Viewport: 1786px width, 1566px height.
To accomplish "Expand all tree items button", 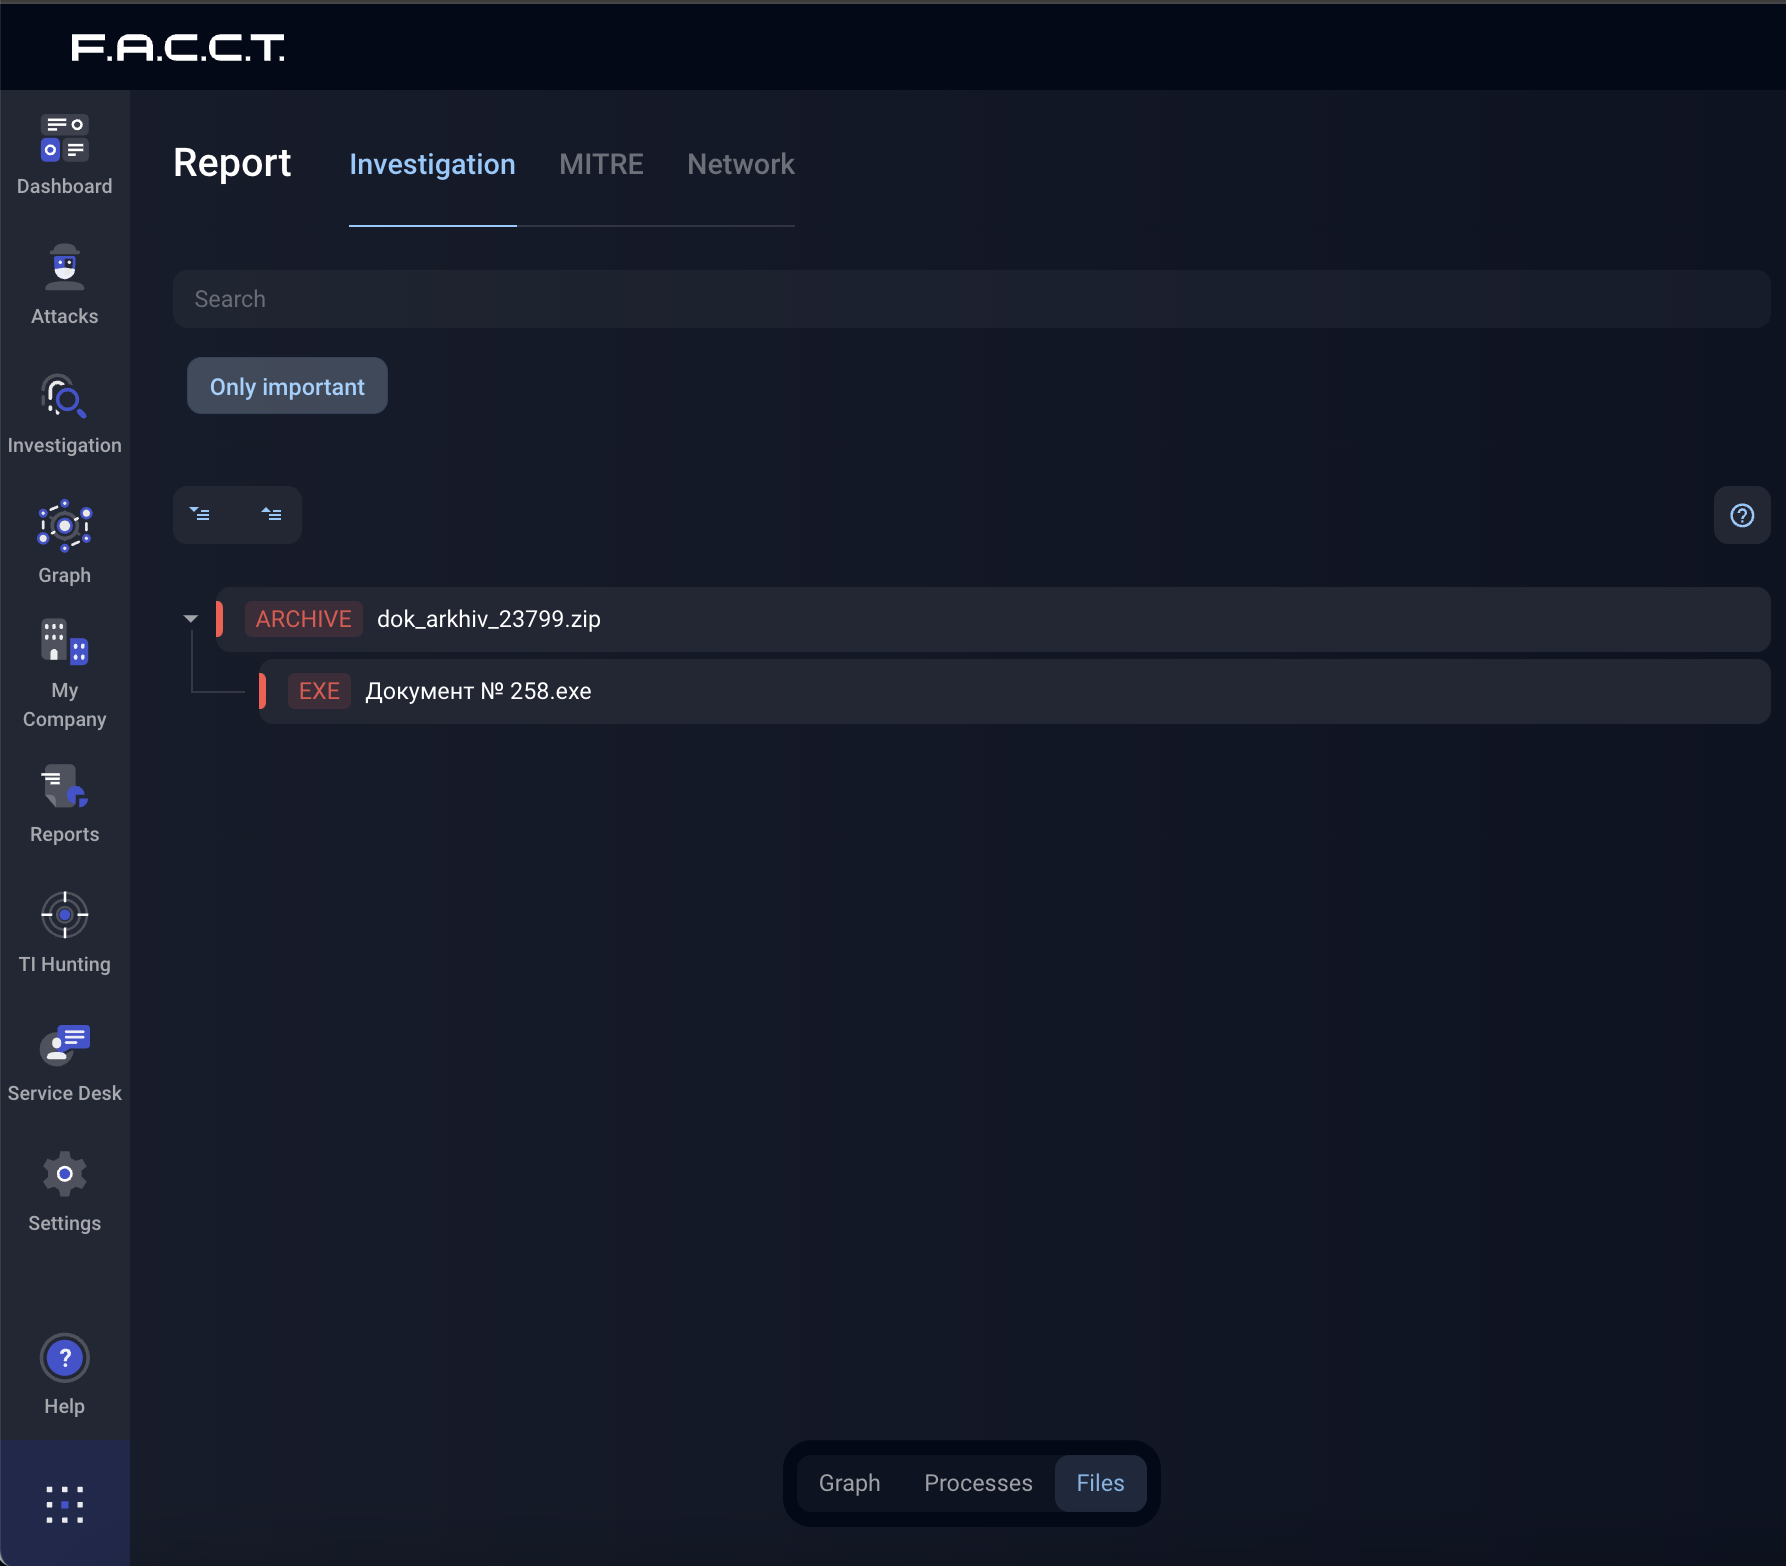I will coord(201,515).
